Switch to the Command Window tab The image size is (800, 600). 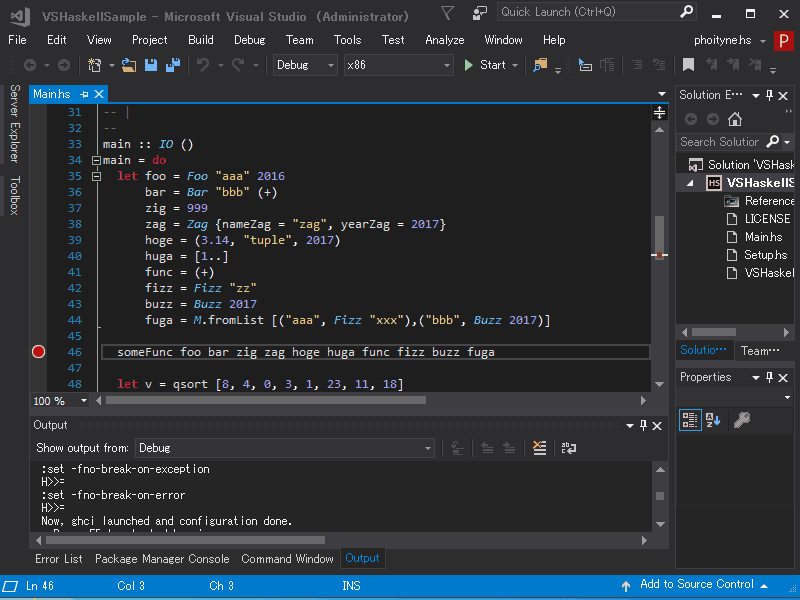(287, 559)
